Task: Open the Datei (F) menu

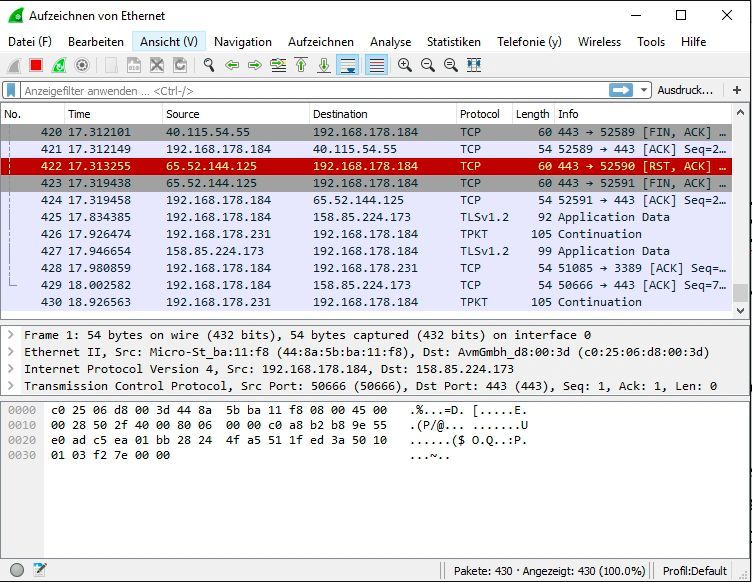Action: 30,42
